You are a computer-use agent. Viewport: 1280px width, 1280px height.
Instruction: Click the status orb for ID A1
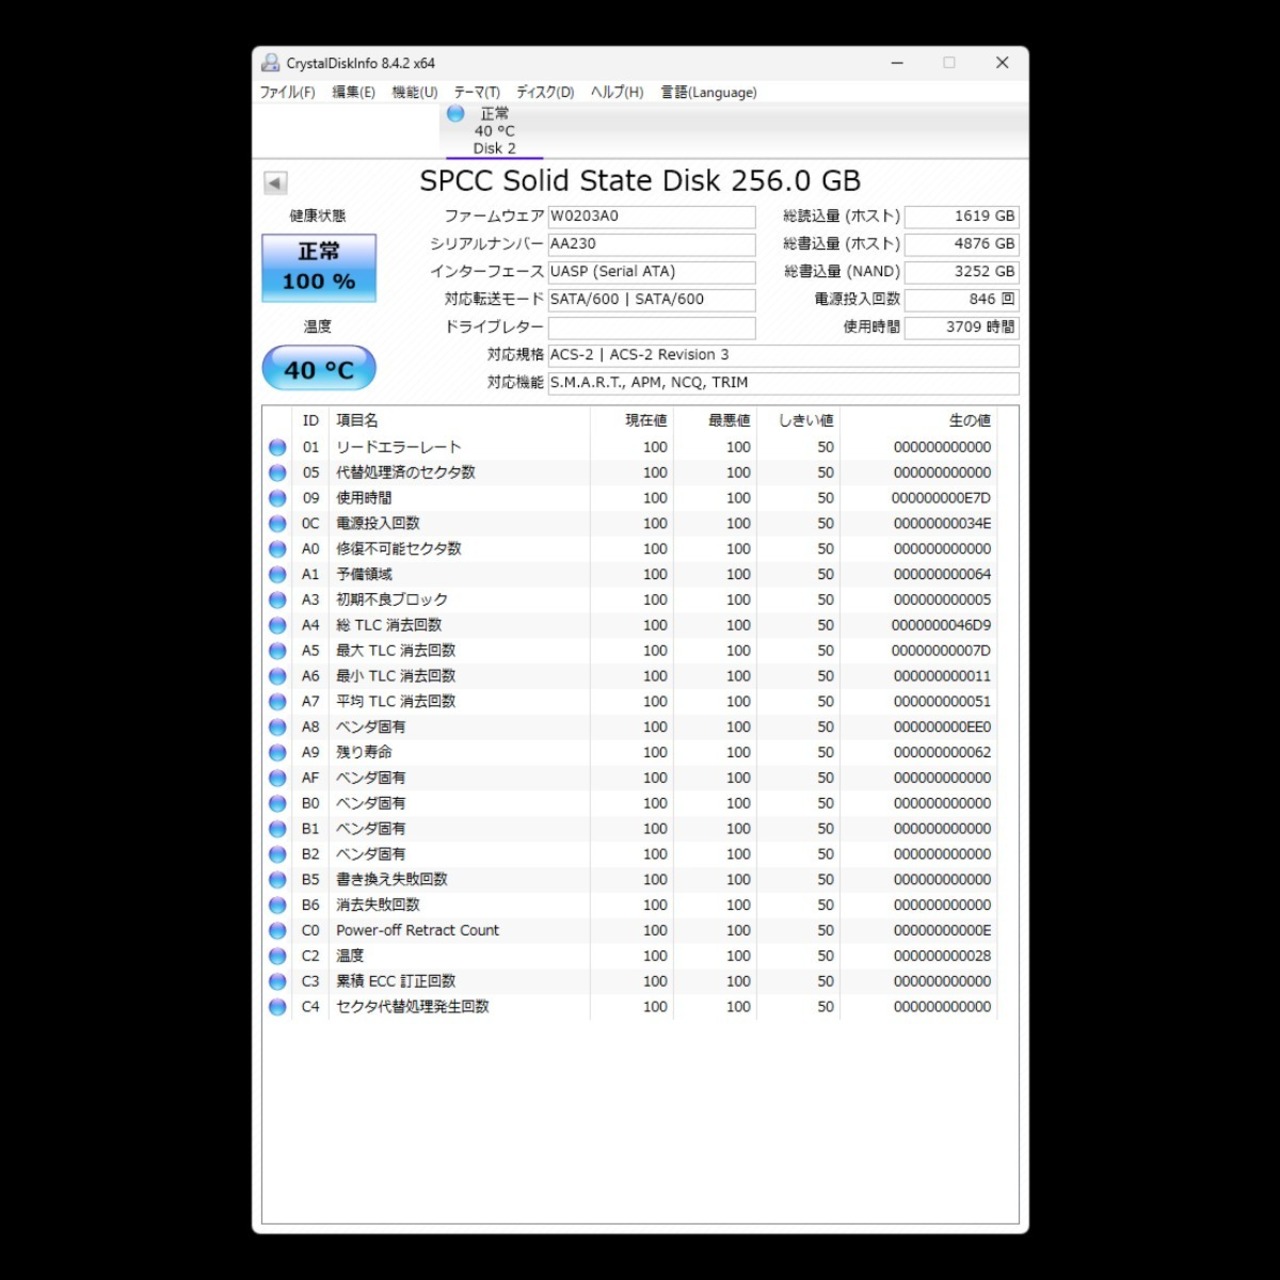[x=278, y=575]
